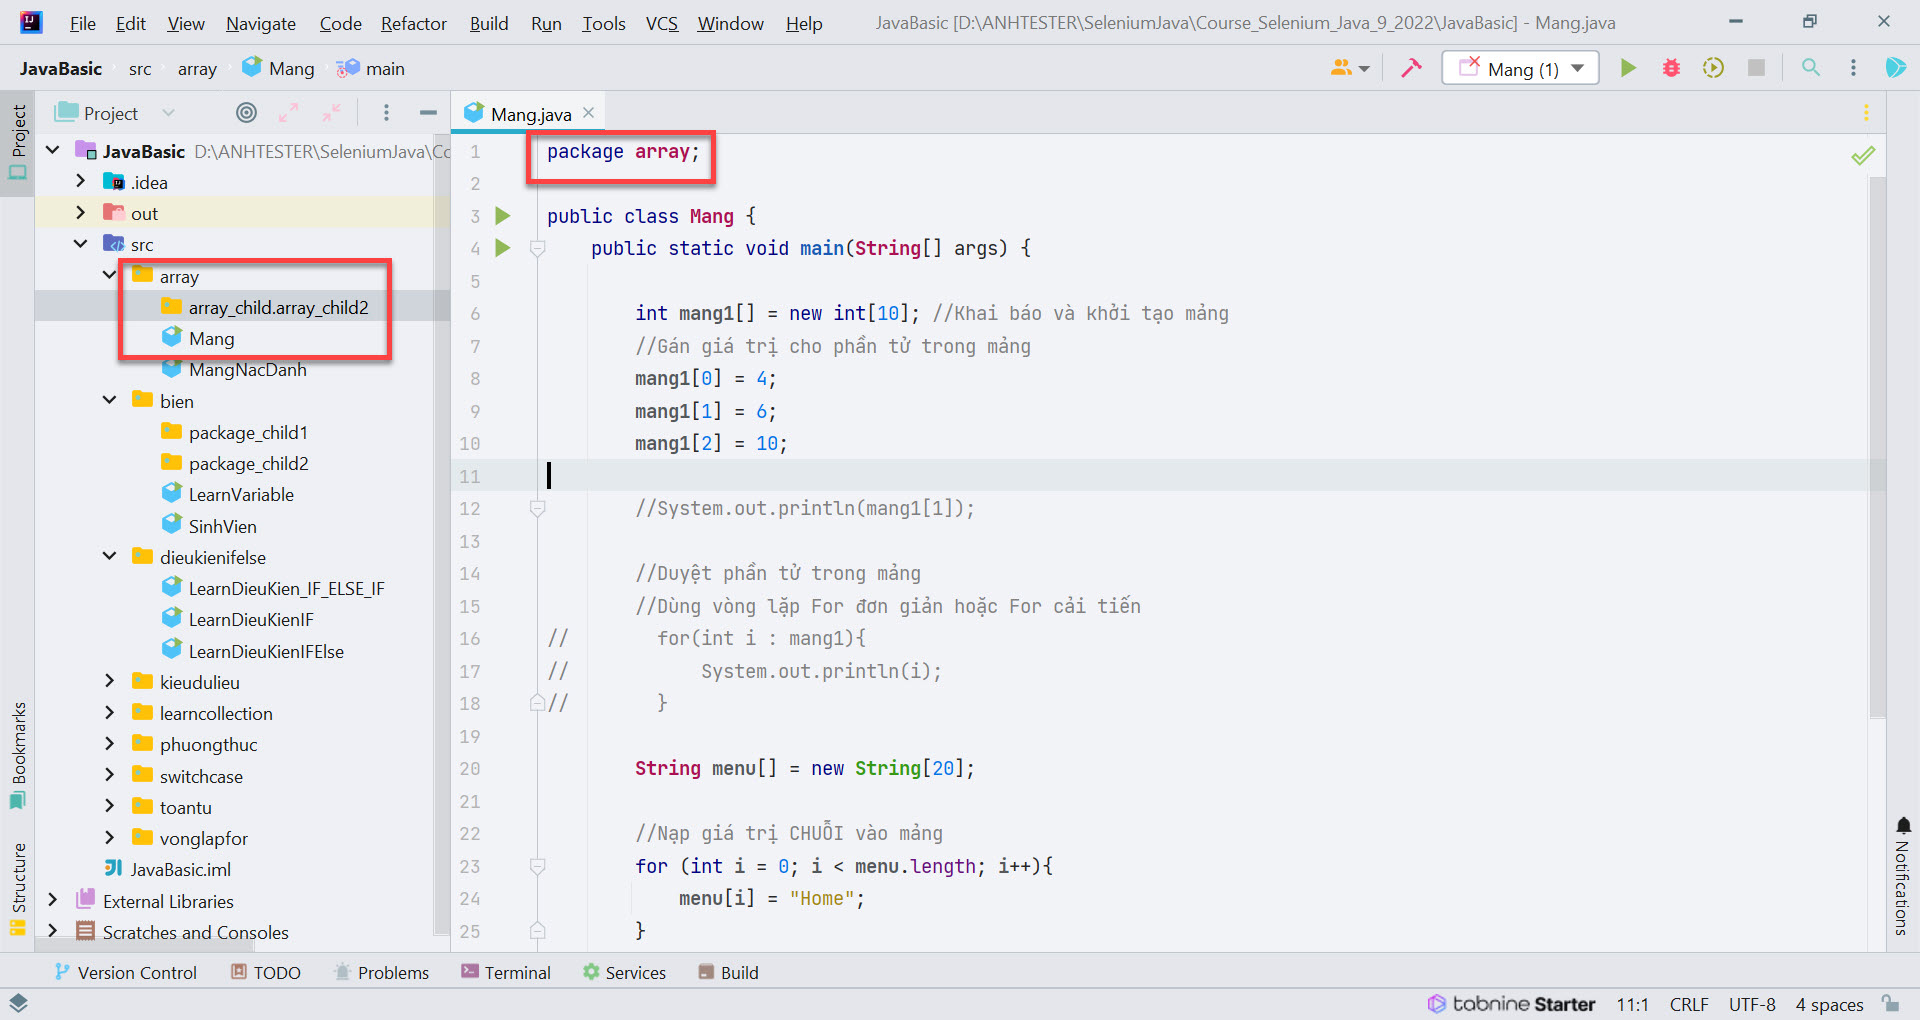This screenshot has height=1020, width=1920.
Task: Change CRLF line separator in status bar
Action: point(1689,1004)
